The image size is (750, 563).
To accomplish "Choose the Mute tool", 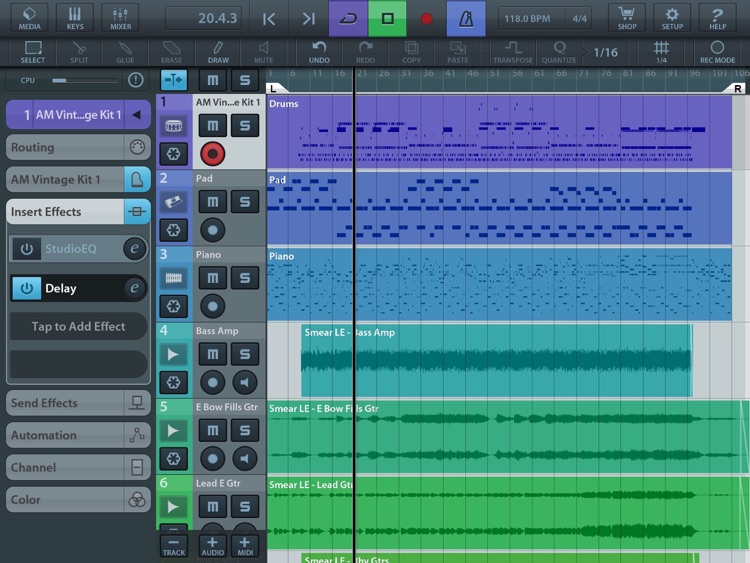I will [x=264, y=52].
